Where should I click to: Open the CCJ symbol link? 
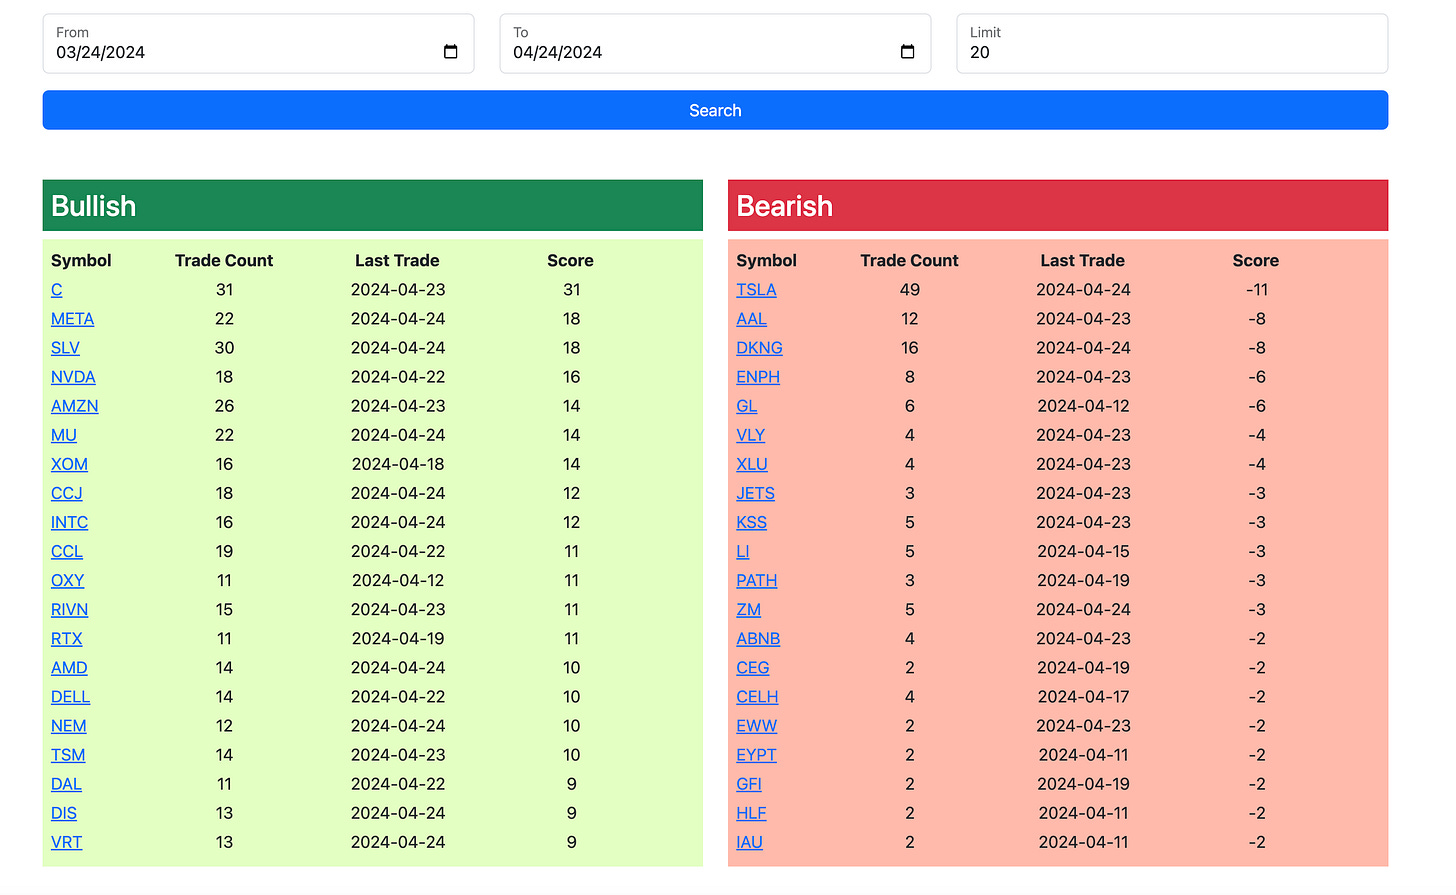coord(67,493)
